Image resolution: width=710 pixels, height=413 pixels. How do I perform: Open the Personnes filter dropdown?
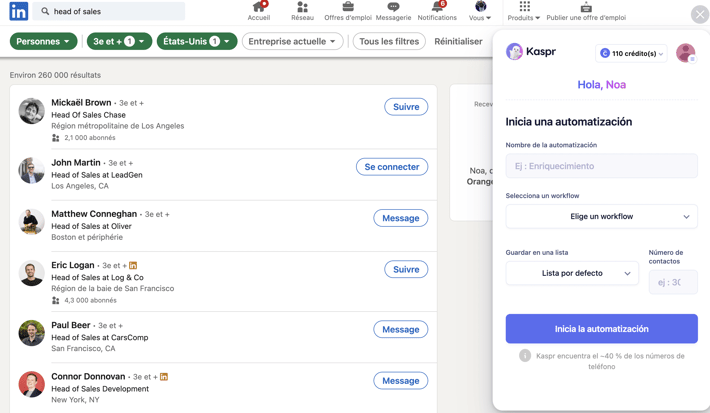tap(43, 41)
